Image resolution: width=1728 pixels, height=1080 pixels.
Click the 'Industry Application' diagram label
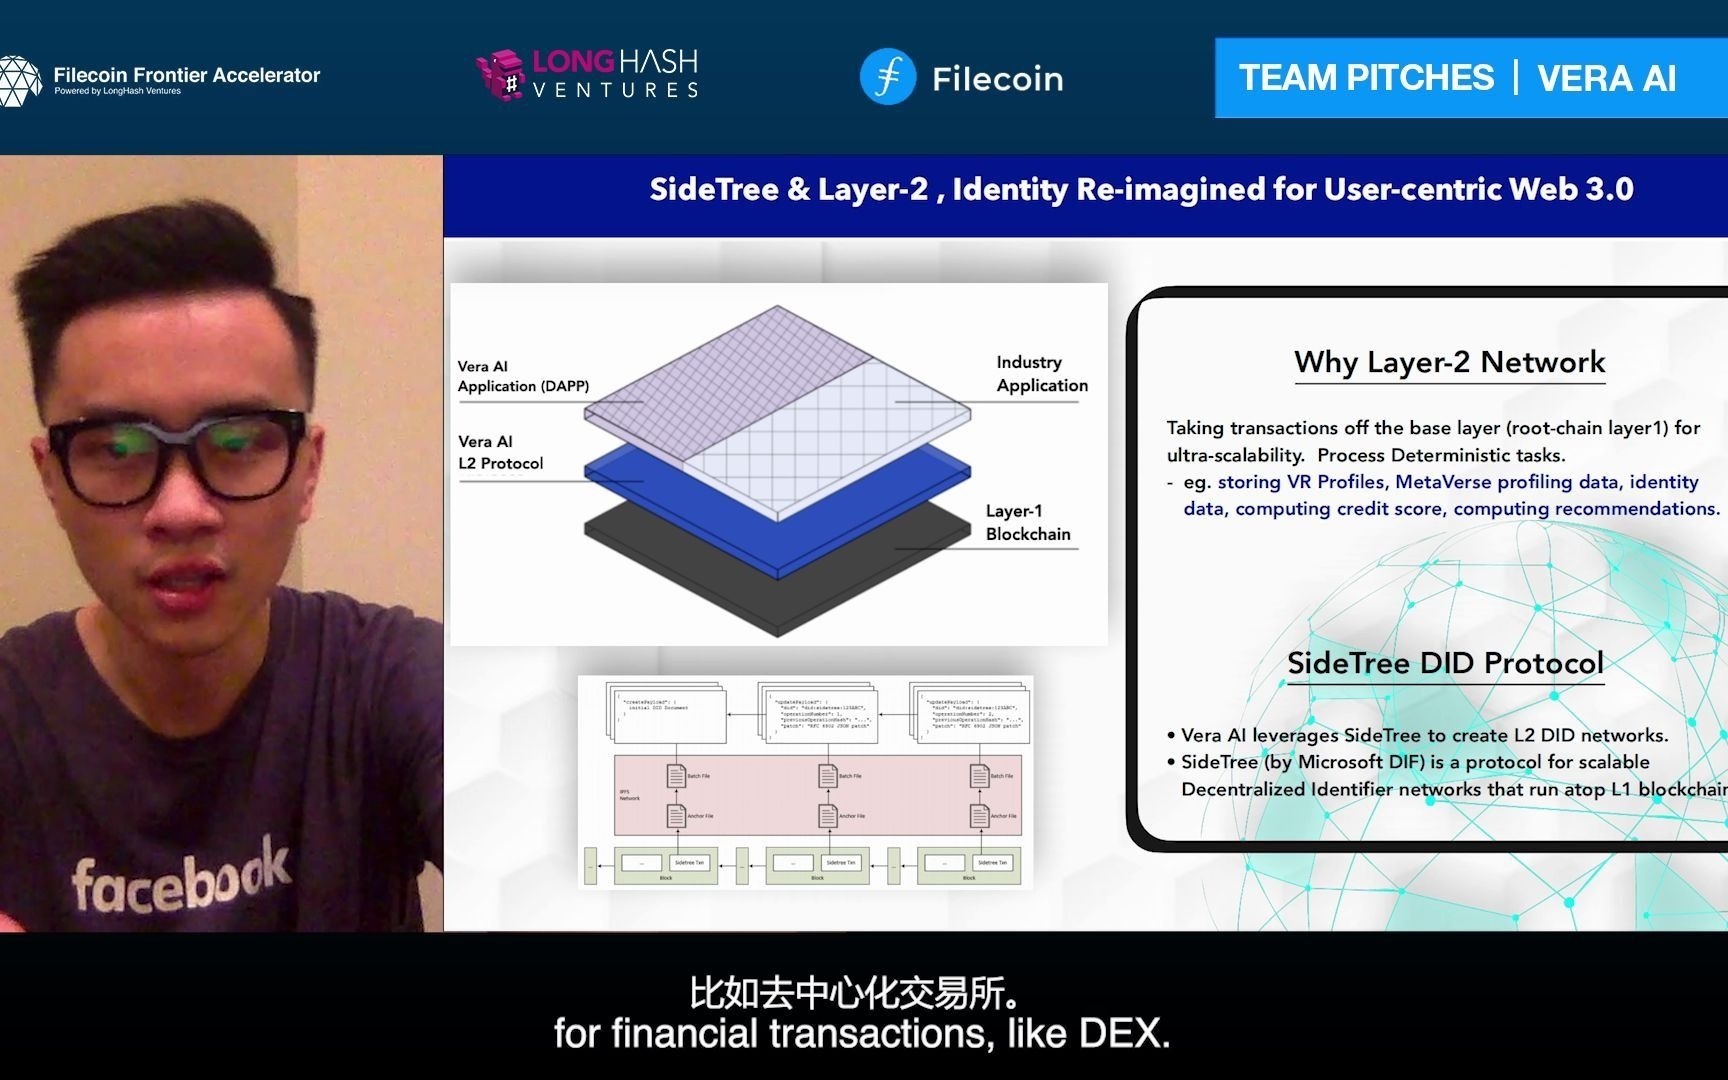pyautogui.click(x=1041, y=374)
